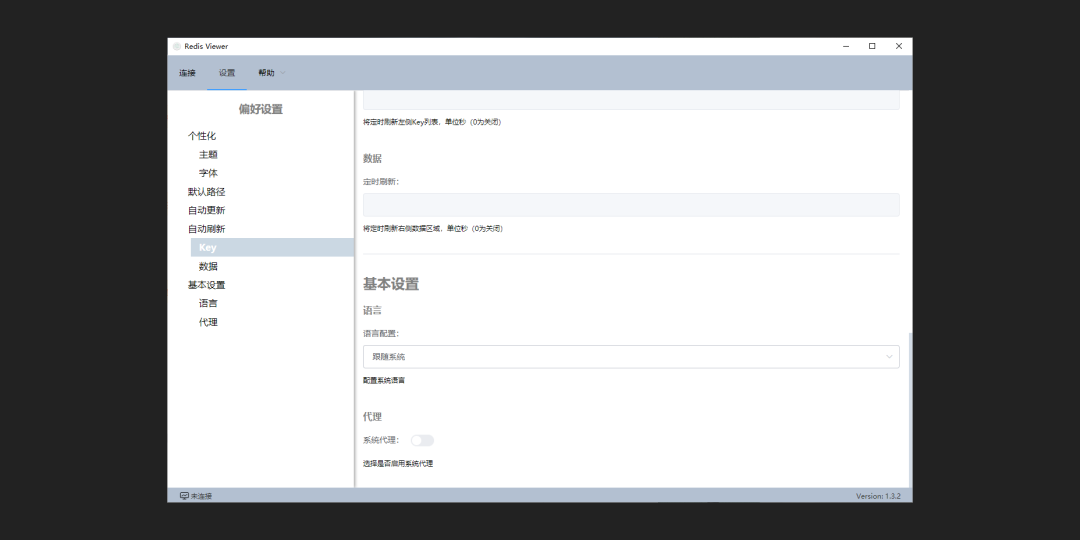1080x540 pixels.
Task: Select 主题 in preferences sidebar
Action: coord(208,154)
